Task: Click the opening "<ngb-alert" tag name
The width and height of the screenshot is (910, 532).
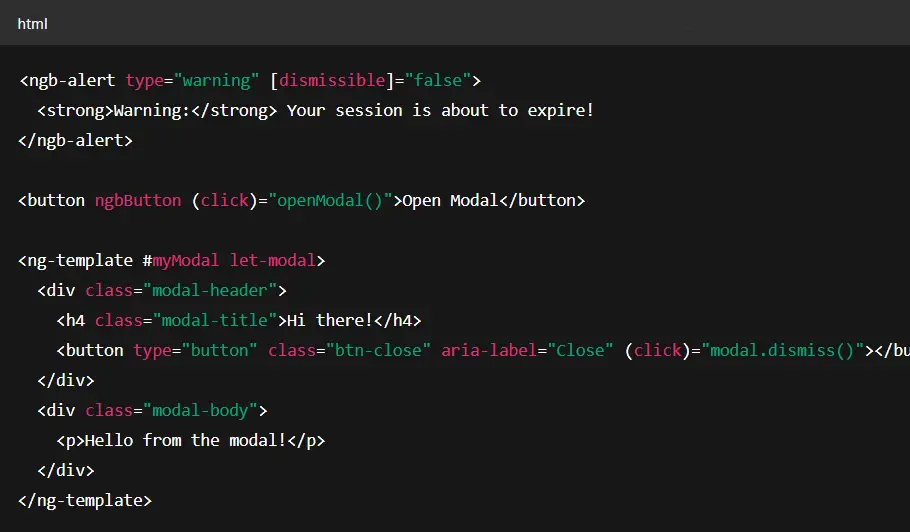Action: coord(67,80)
